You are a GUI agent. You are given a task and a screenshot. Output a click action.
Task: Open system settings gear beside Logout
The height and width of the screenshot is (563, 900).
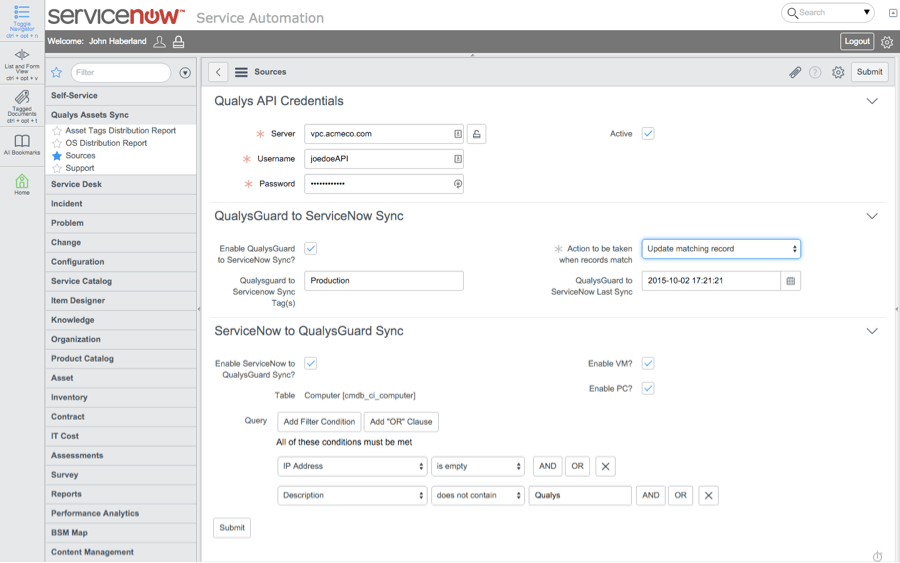point(887,42)
